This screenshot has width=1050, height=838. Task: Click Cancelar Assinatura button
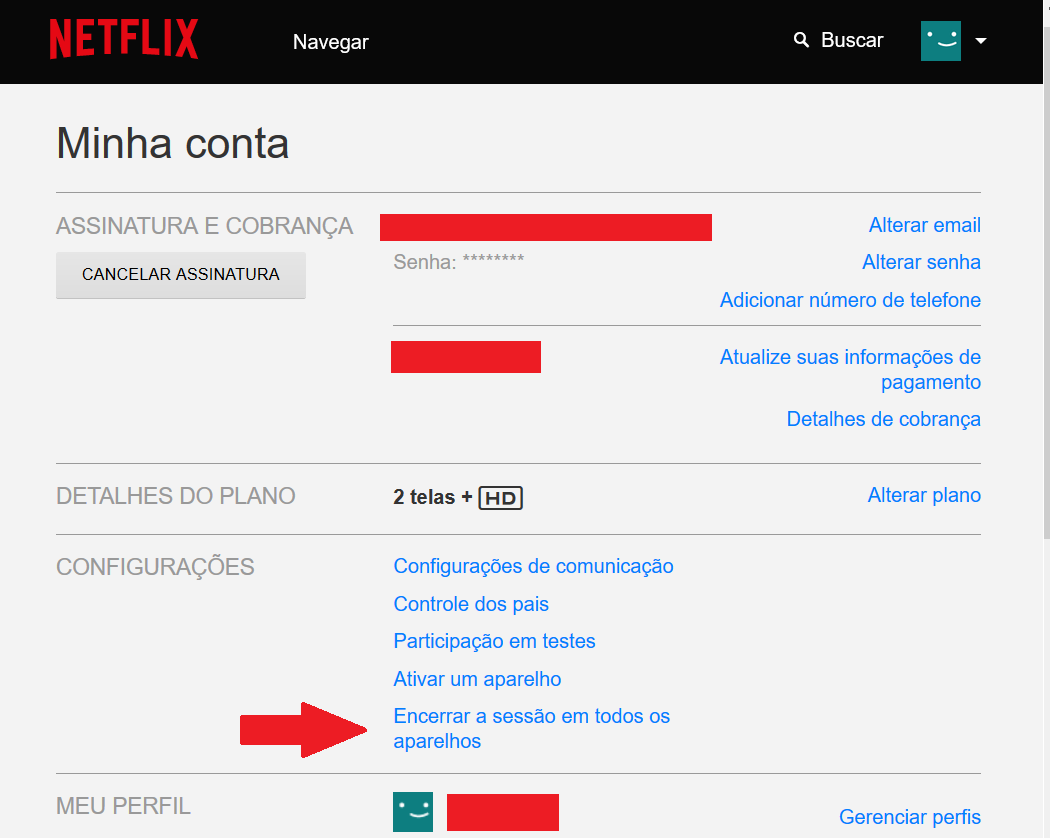181,275
